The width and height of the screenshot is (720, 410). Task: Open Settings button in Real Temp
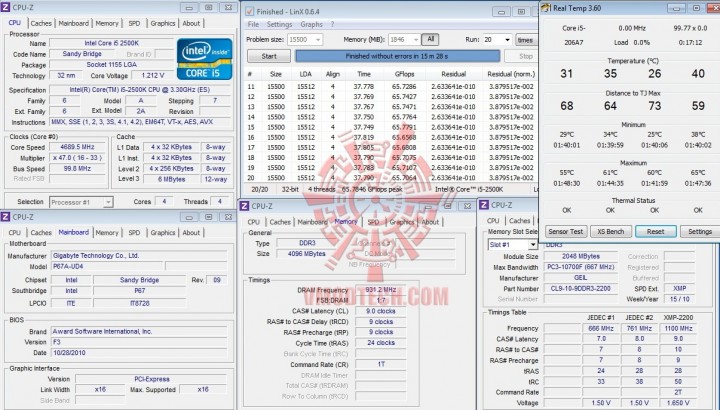coord(700,231)
